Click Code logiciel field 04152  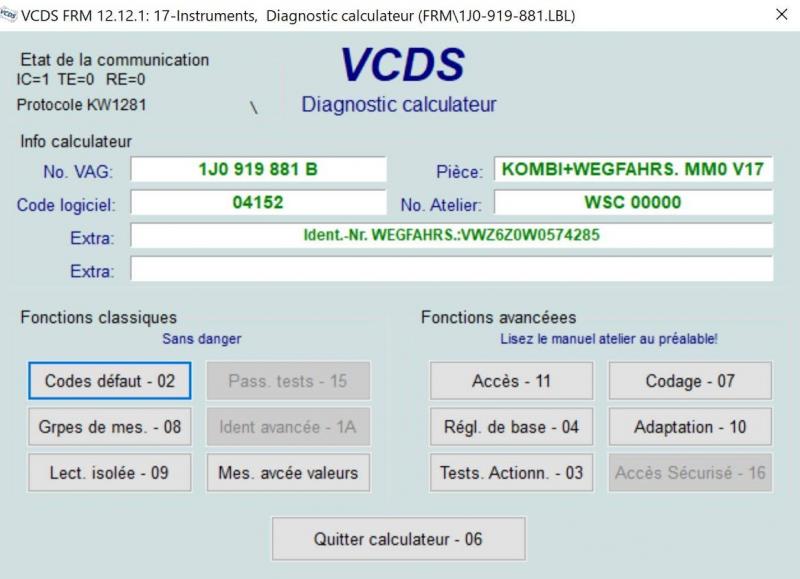click(258, 203)
